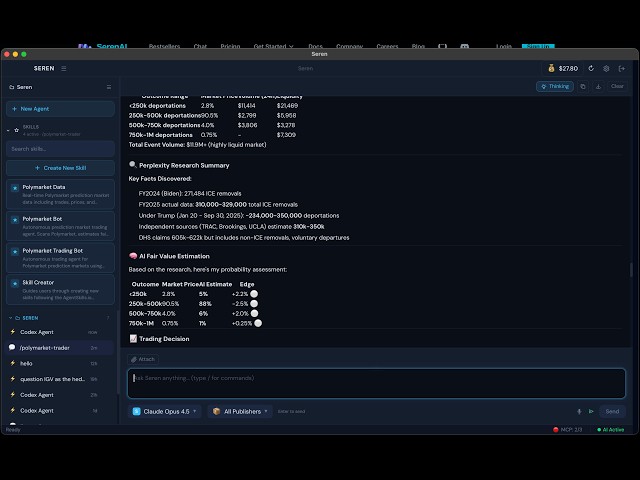Open the $27.80 wallet balance
The height and width of the screenshot is (480, 640).
point(563,69)
